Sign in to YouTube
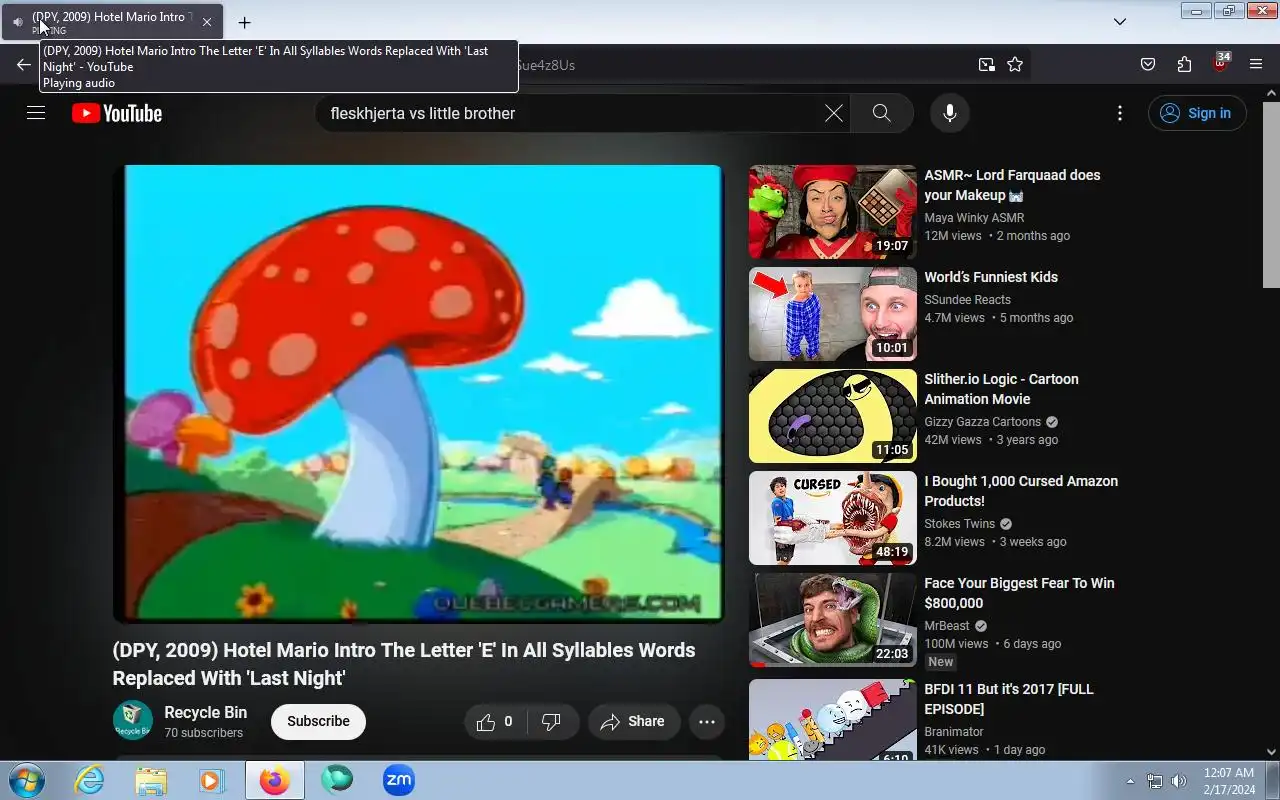1280x800 pixels. 1197,113
